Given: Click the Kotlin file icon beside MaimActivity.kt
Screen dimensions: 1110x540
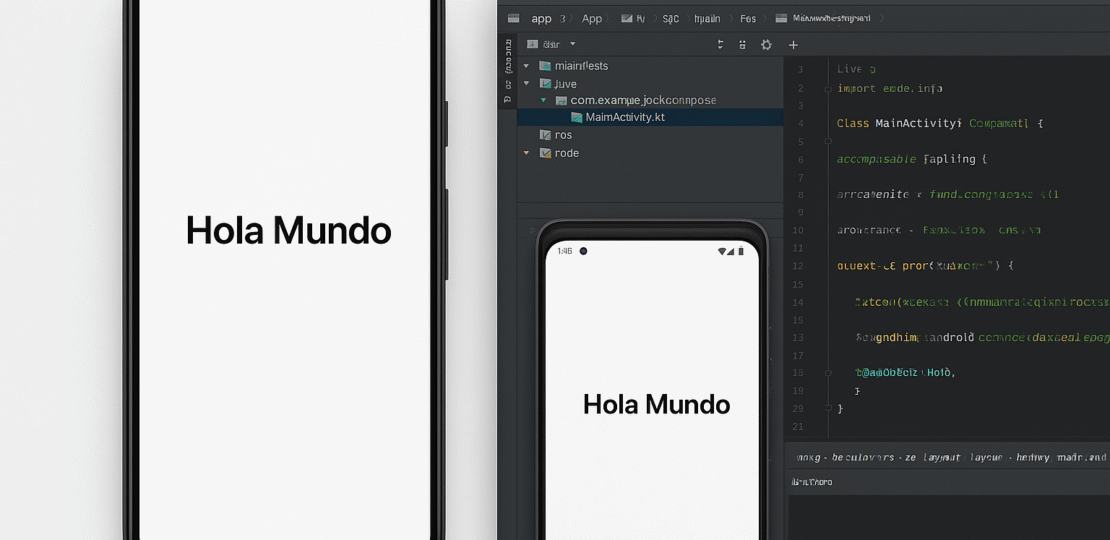Looking at the screenshot, I should click(x=577, y=118).
